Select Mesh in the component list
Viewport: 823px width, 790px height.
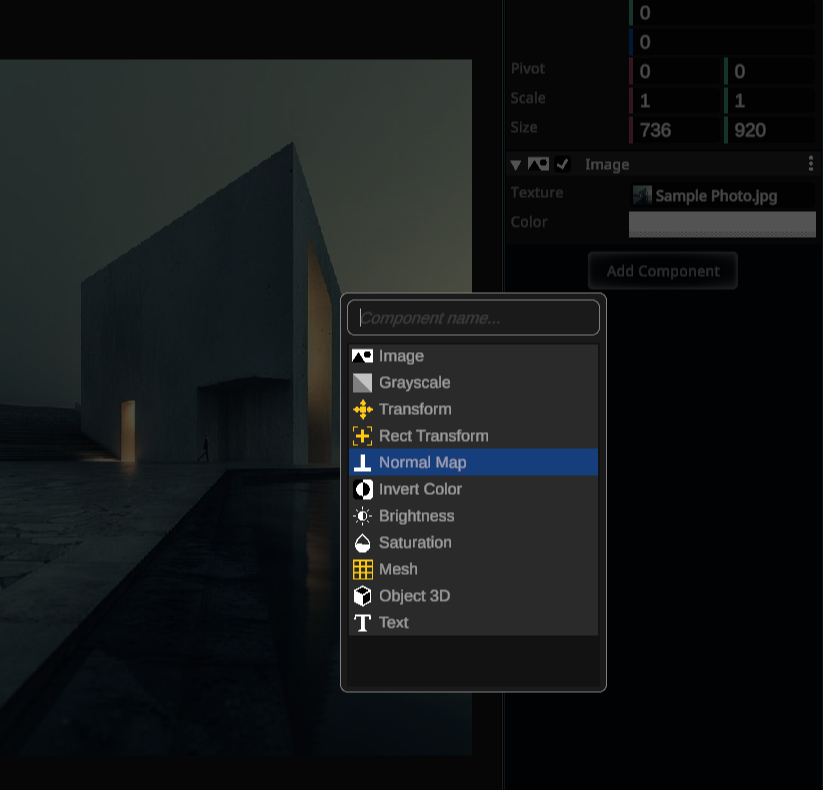(x=473, y=570)
